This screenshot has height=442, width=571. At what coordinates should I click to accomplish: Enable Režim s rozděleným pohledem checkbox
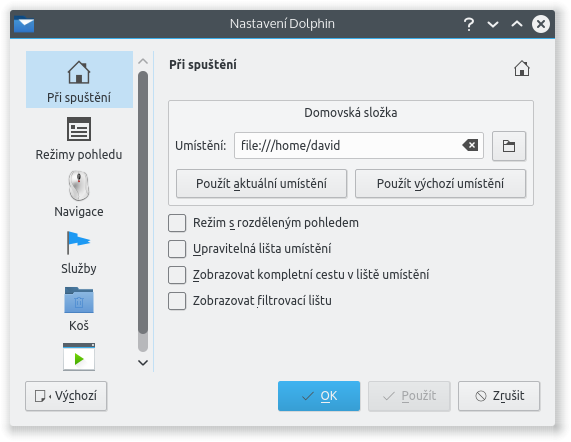(x=177, y=223)
